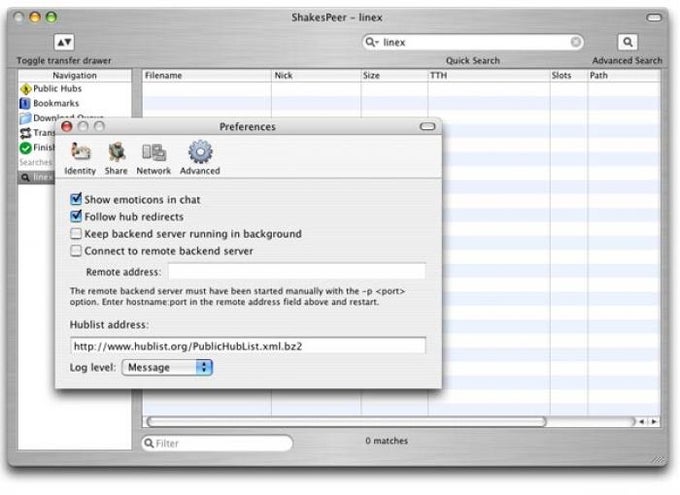Click the green zoom window button

(51, 17)
